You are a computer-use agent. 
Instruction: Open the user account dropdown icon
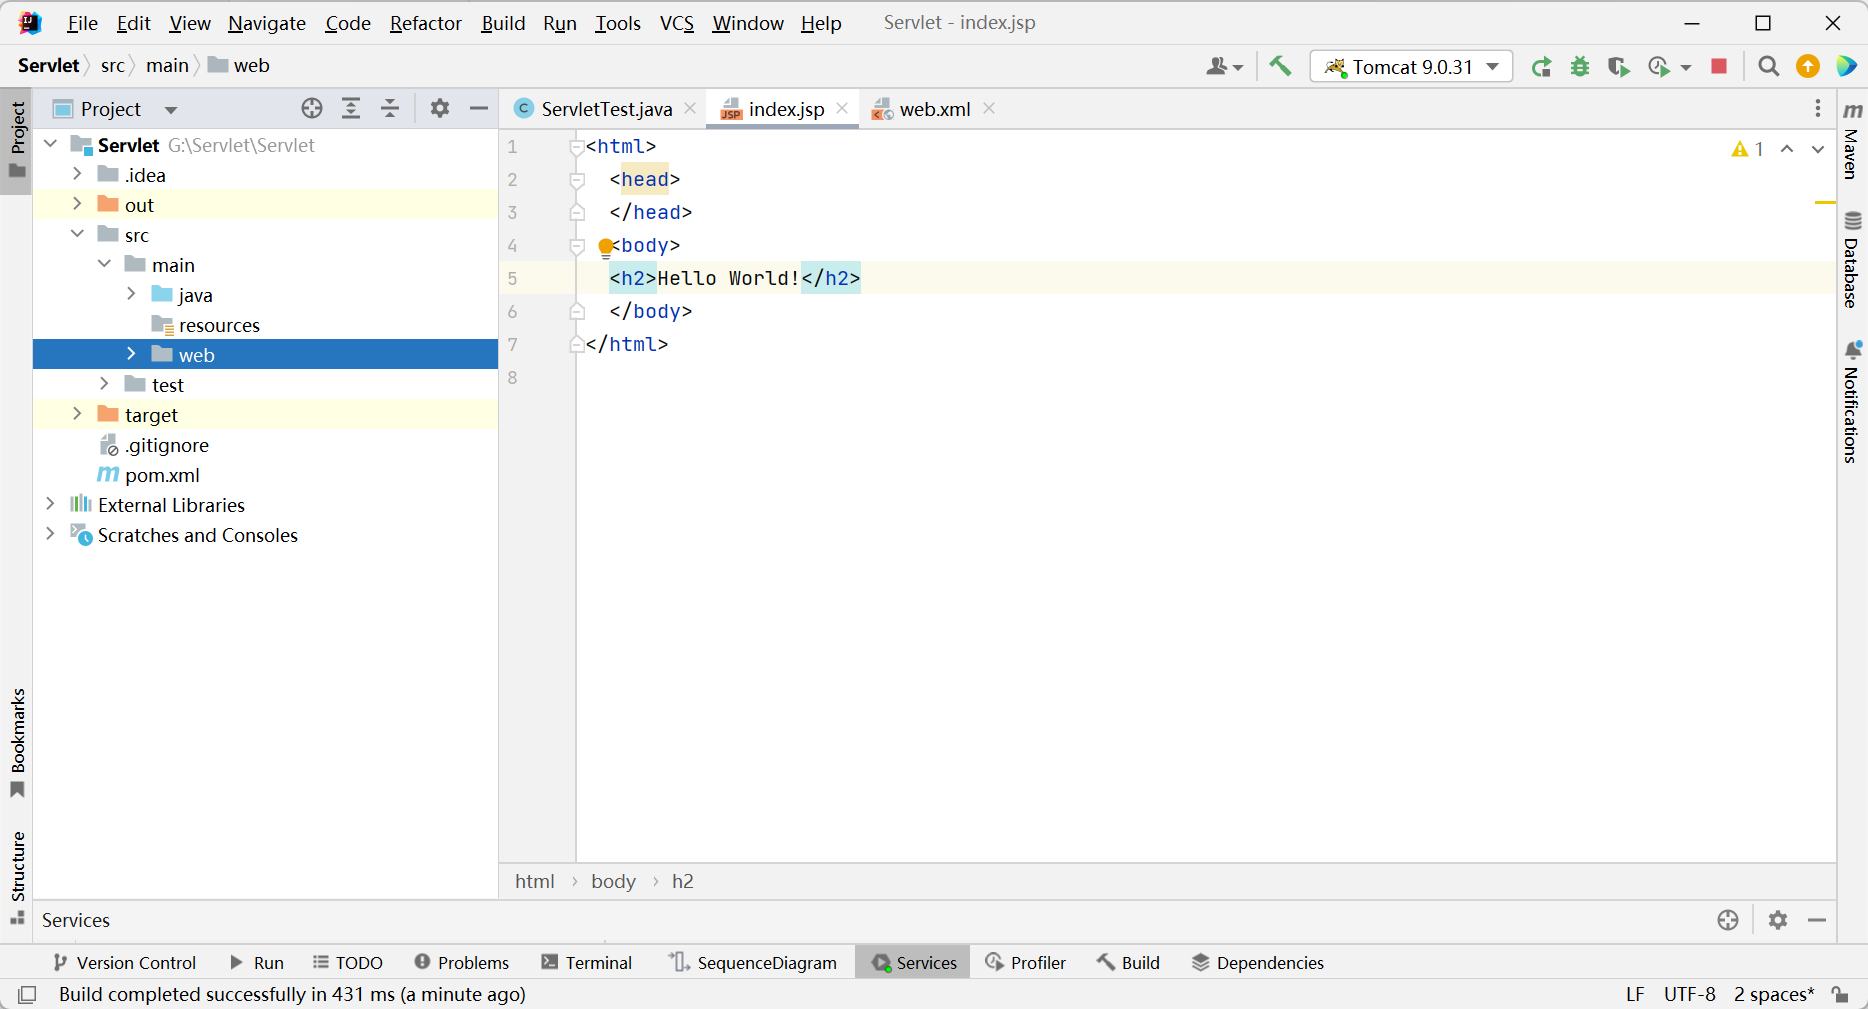point(1224,66)
